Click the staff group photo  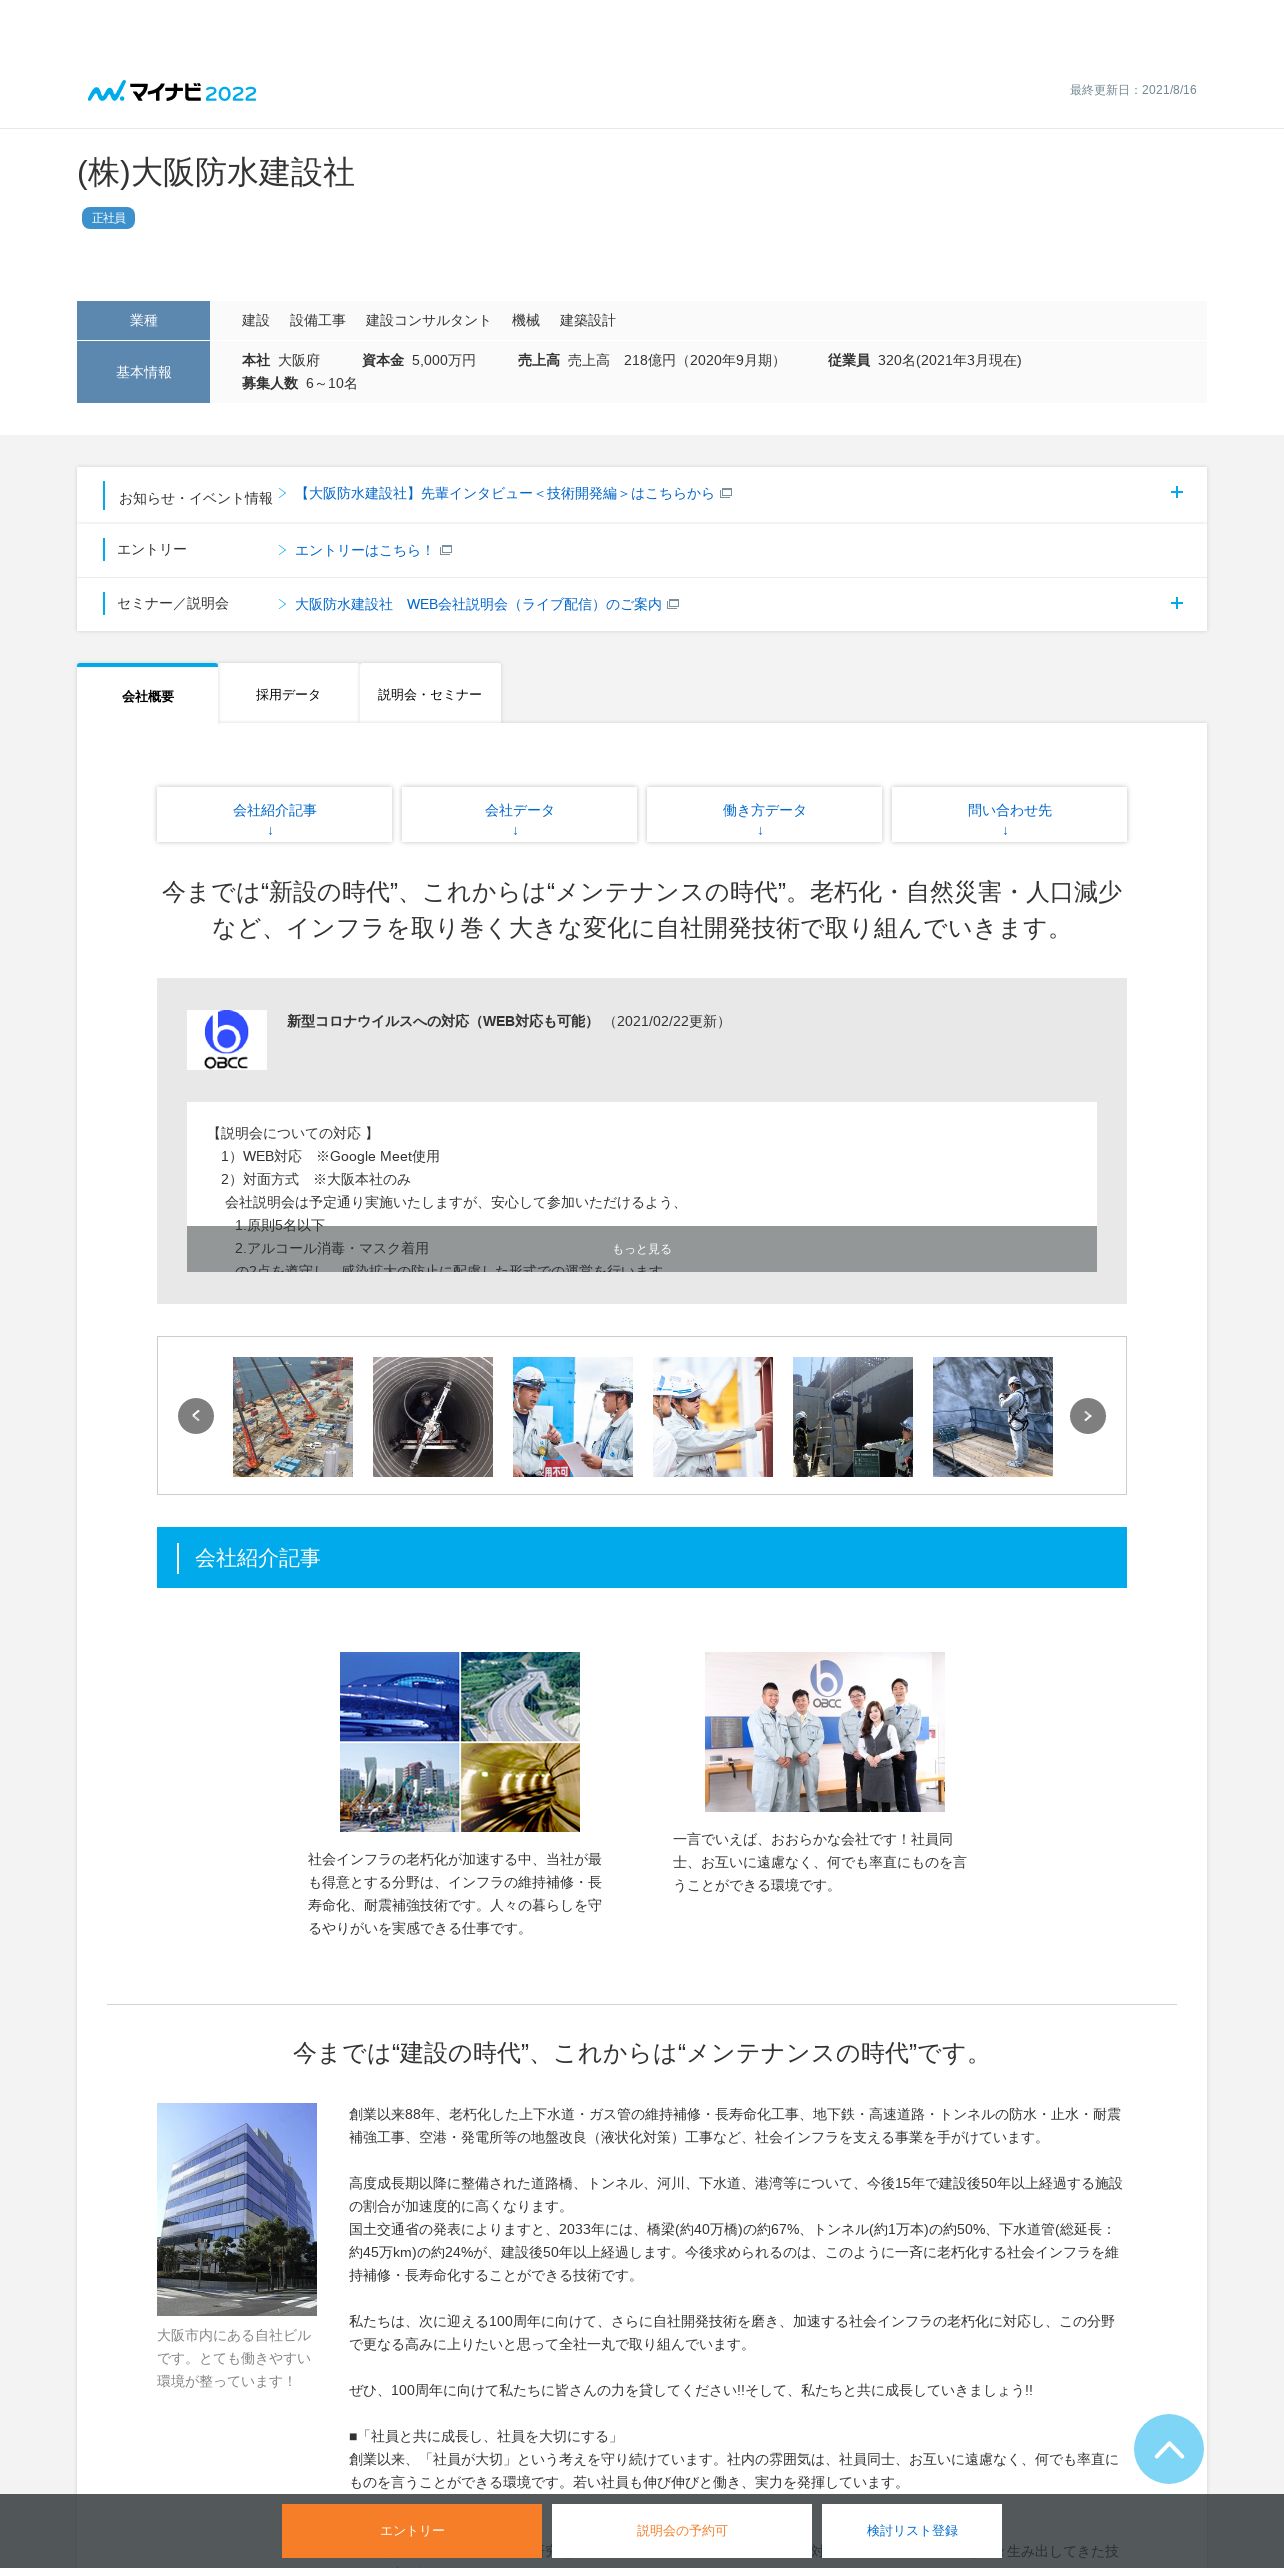click(825, 1732)
